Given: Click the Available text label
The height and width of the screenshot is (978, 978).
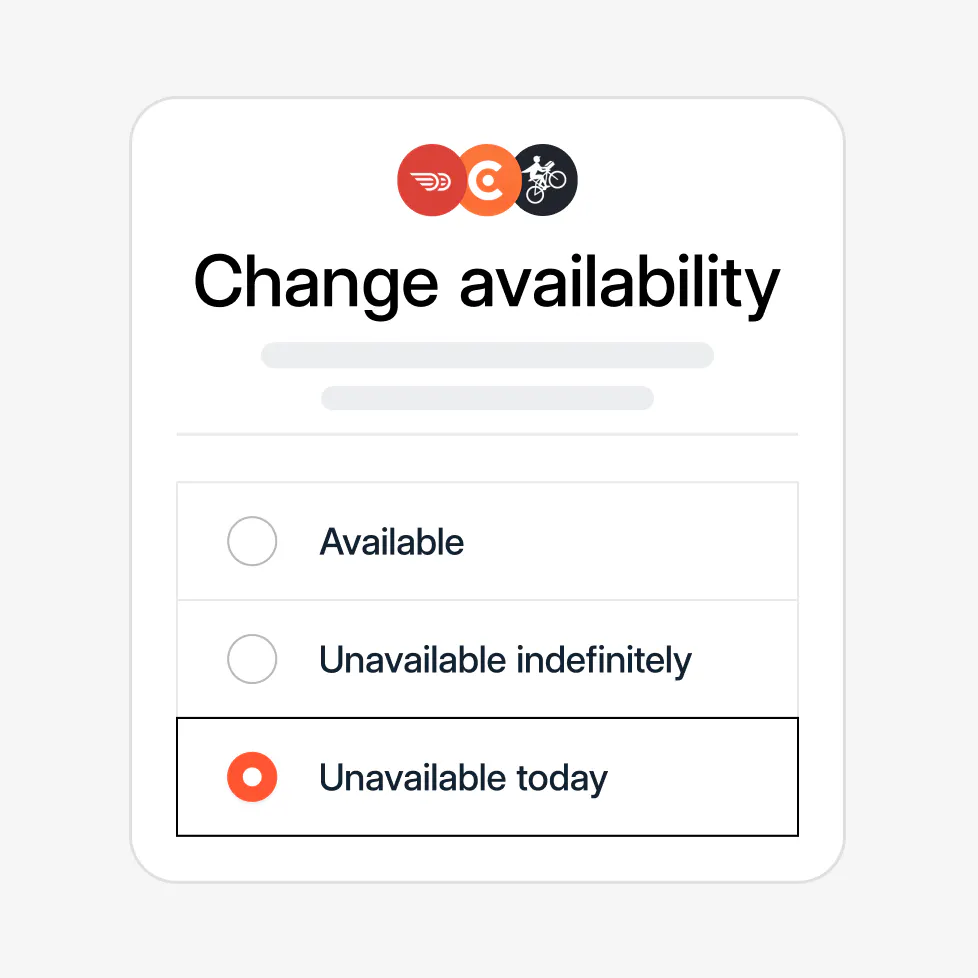Looking at the screenshot, I should 391,541.
